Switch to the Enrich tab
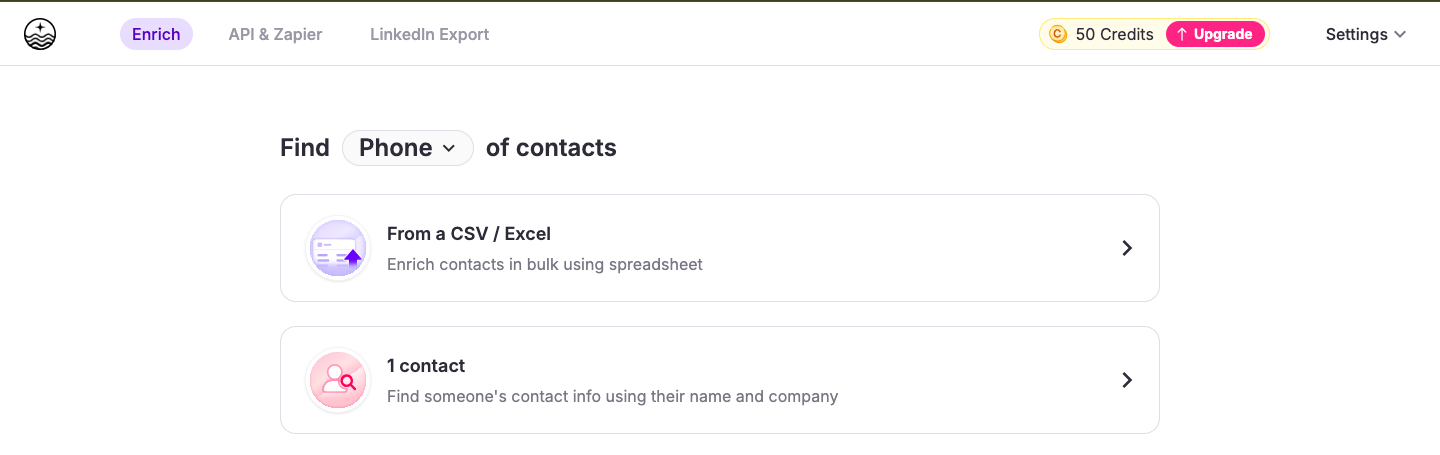The width and height of the screenshot is (1440, 455). pyautogui.click(x=156, y=35)
